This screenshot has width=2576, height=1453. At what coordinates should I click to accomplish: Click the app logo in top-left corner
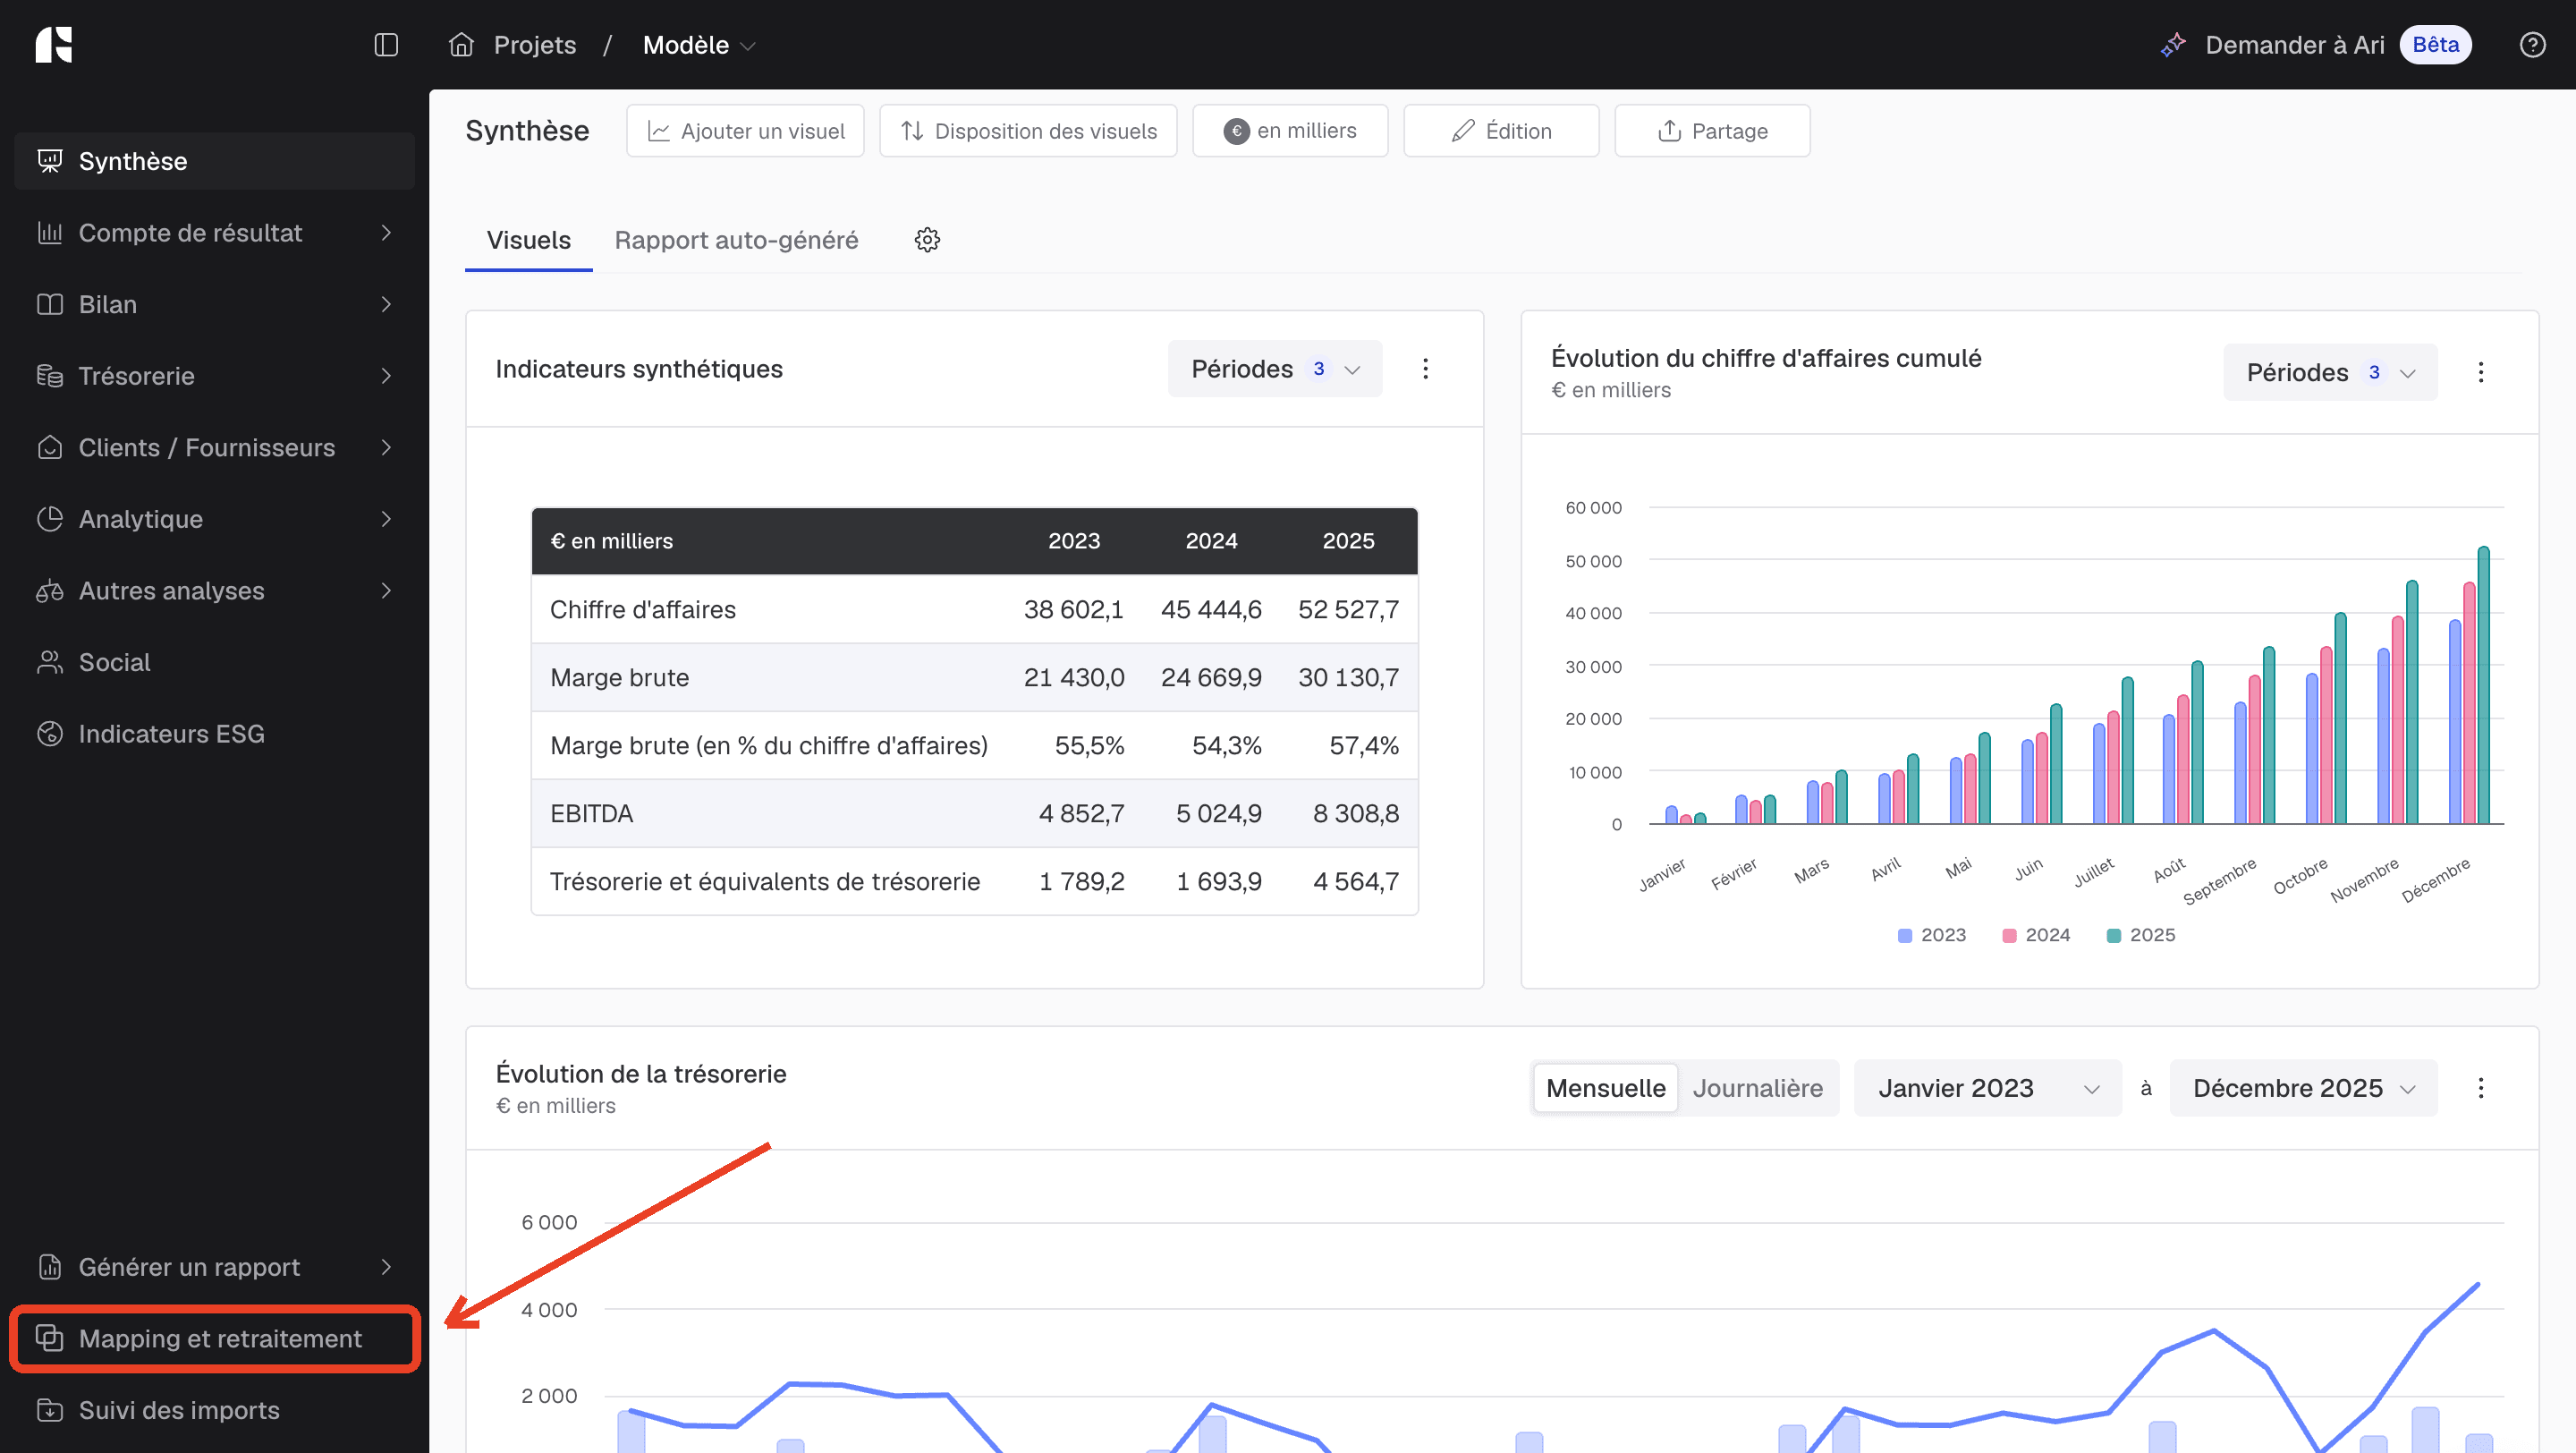click(x=54, y=44)
